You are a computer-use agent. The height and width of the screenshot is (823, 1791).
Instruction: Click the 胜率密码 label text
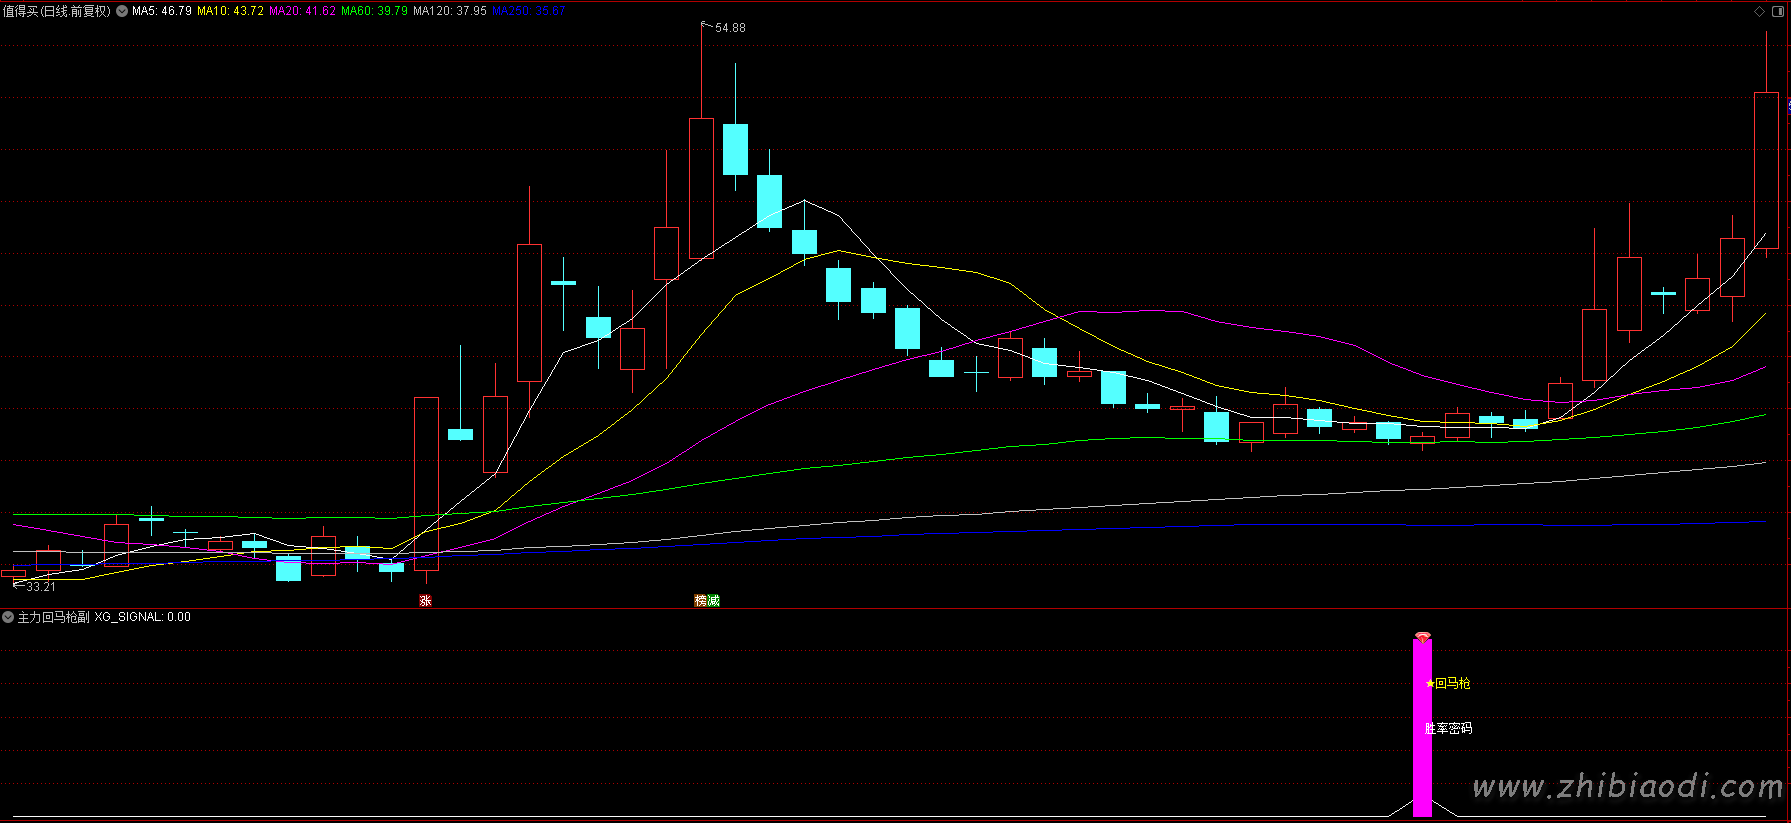pyautogui.click(x=1448, y=729)
